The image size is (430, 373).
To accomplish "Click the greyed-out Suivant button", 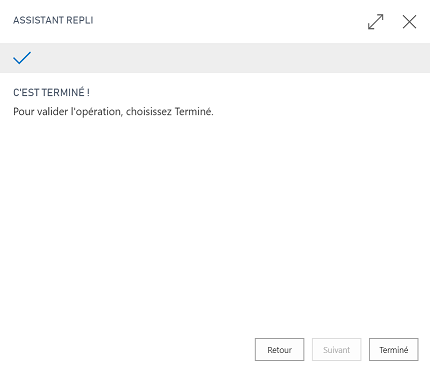I will pos(337,350).
